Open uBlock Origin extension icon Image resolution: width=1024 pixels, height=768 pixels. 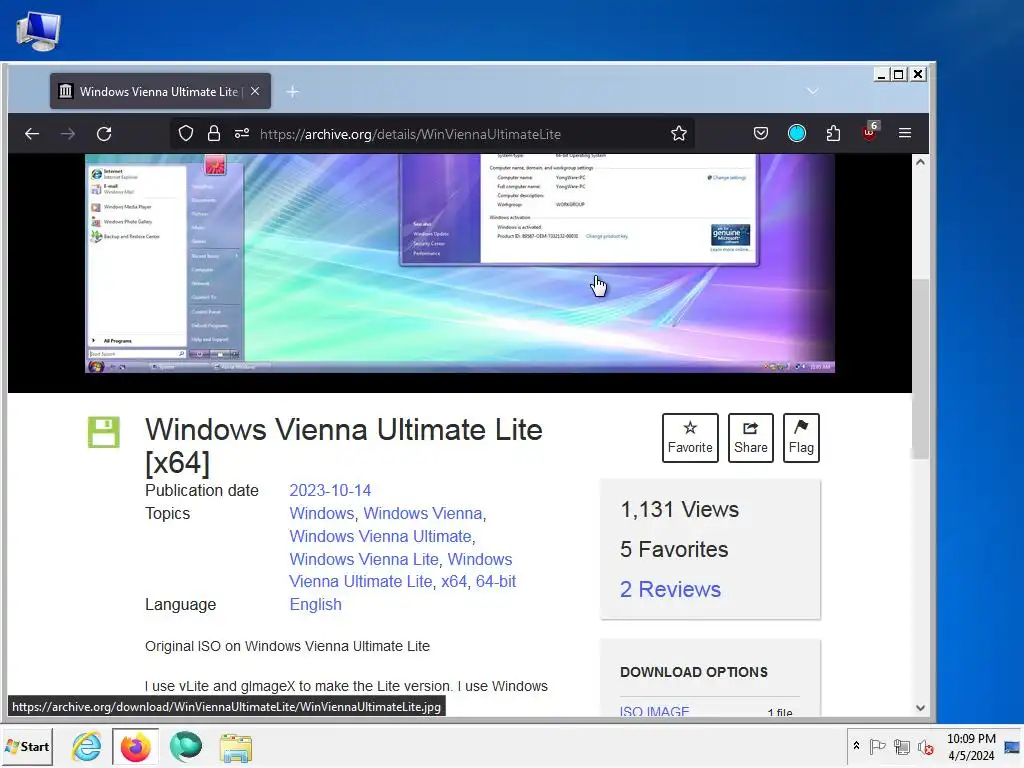(870, 133)
